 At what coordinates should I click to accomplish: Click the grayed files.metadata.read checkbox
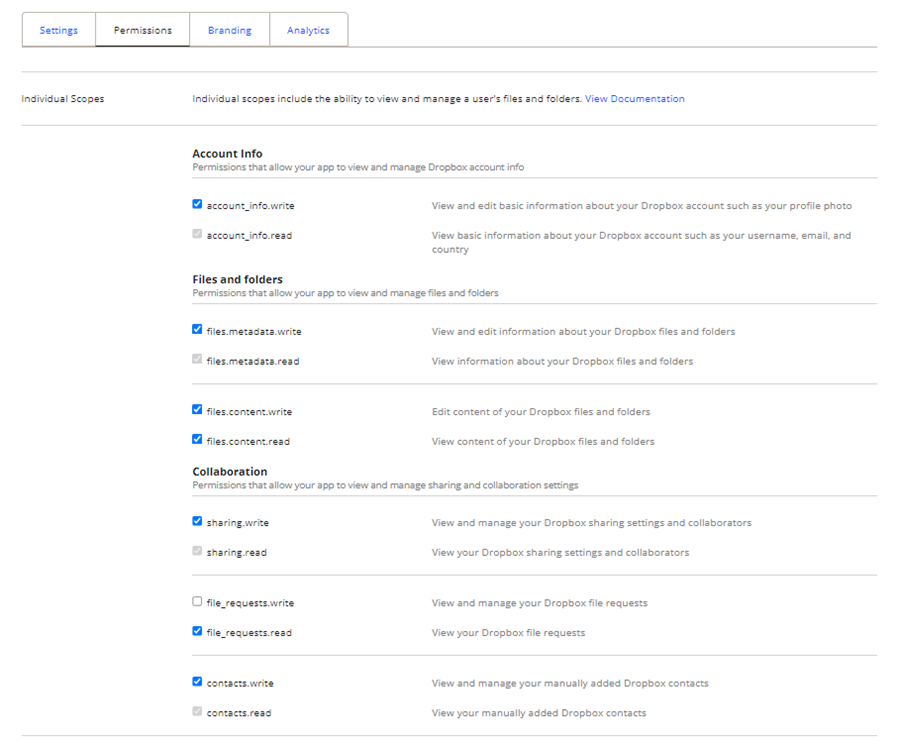coord(197,360)
